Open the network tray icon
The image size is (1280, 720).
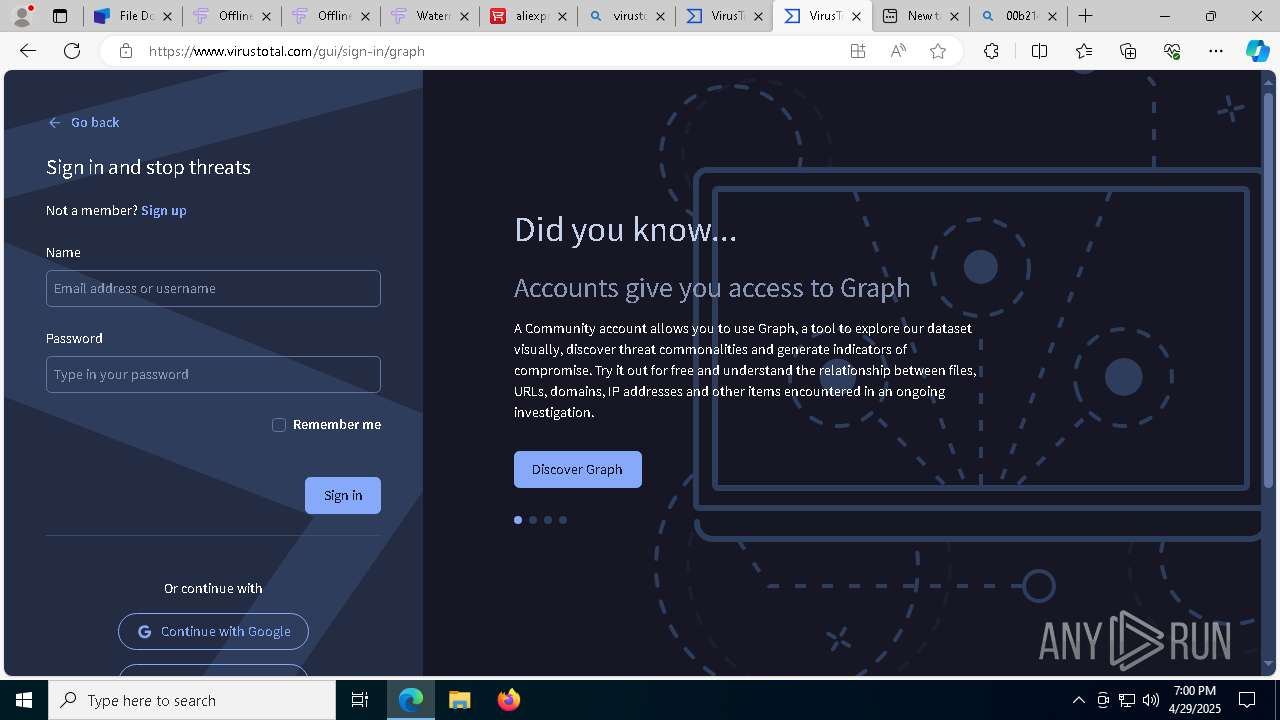1127,700
